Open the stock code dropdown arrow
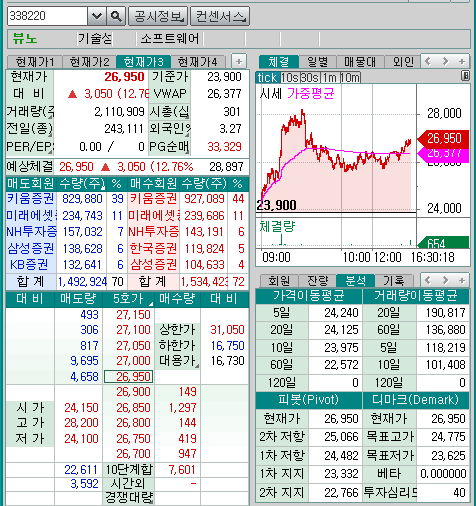This screenshot has height=506, width=476. point(97,16)
